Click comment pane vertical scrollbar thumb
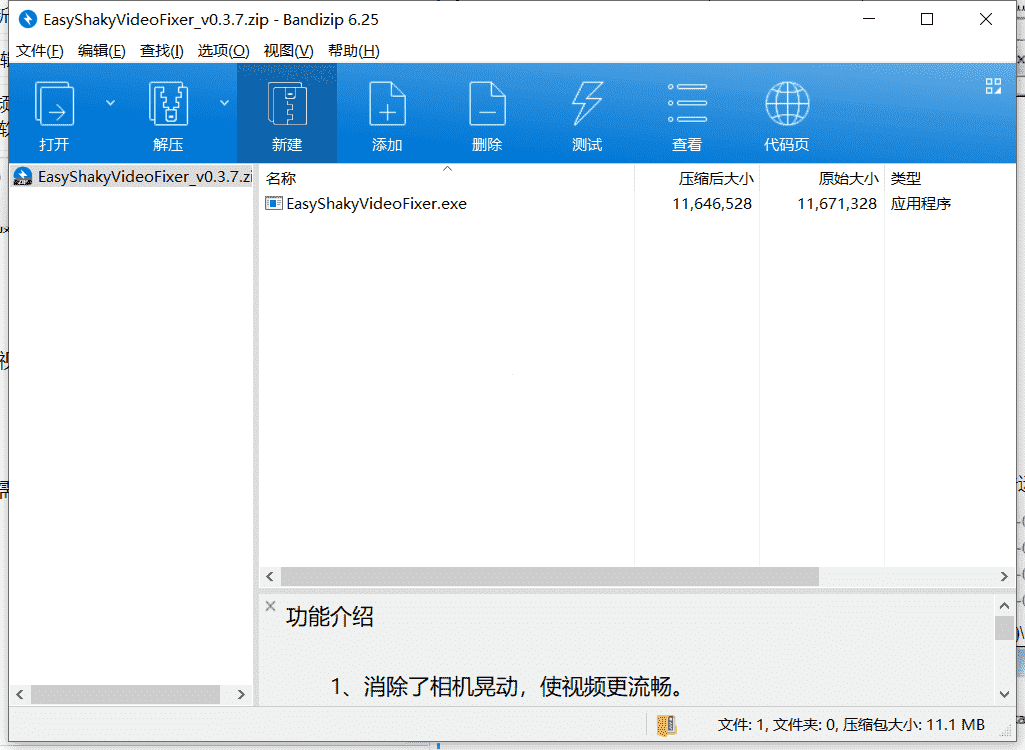This screenshot has height=750, width=1025. click(1004, 628)
